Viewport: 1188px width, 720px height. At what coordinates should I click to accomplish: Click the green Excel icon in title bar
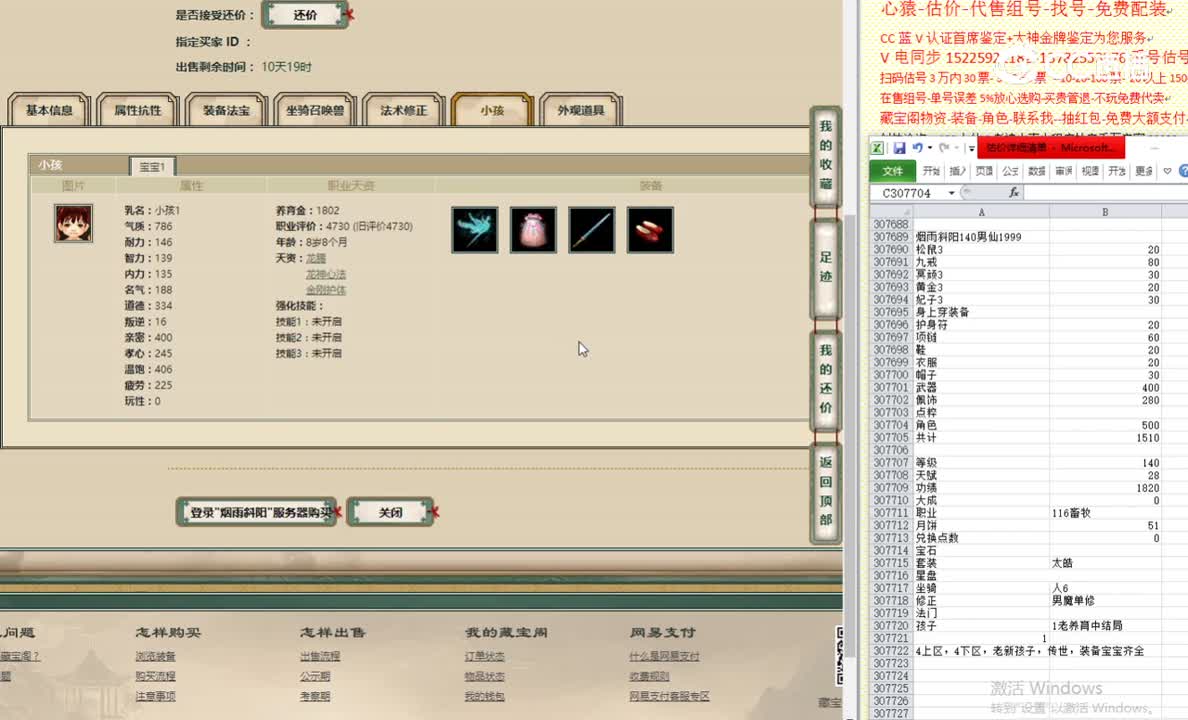tap(877, 147)
